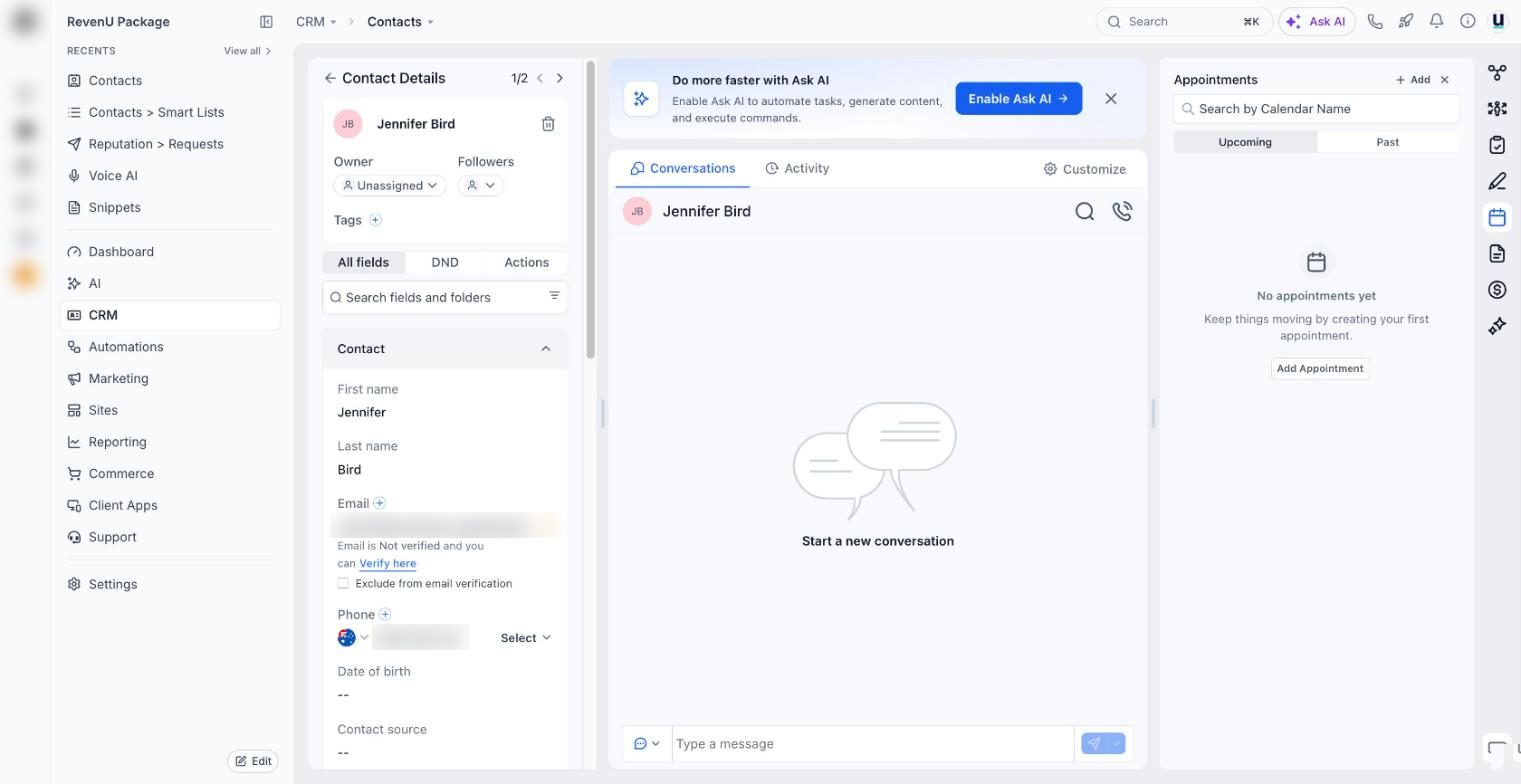This screenshot has height=784, width=1521.
Task: Open phone type Select dropdown
Action: [x=526, y=638]
